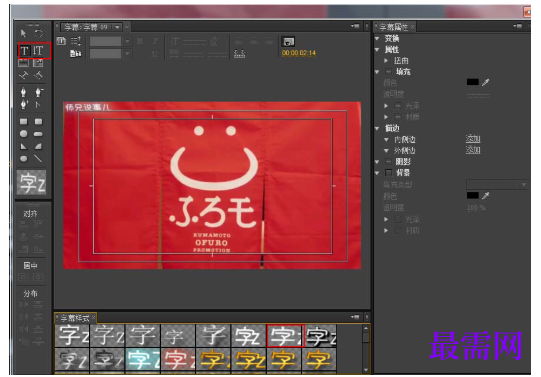
Task: Open the title selector dropdown arrow
Action: click(x=117, y=27)
